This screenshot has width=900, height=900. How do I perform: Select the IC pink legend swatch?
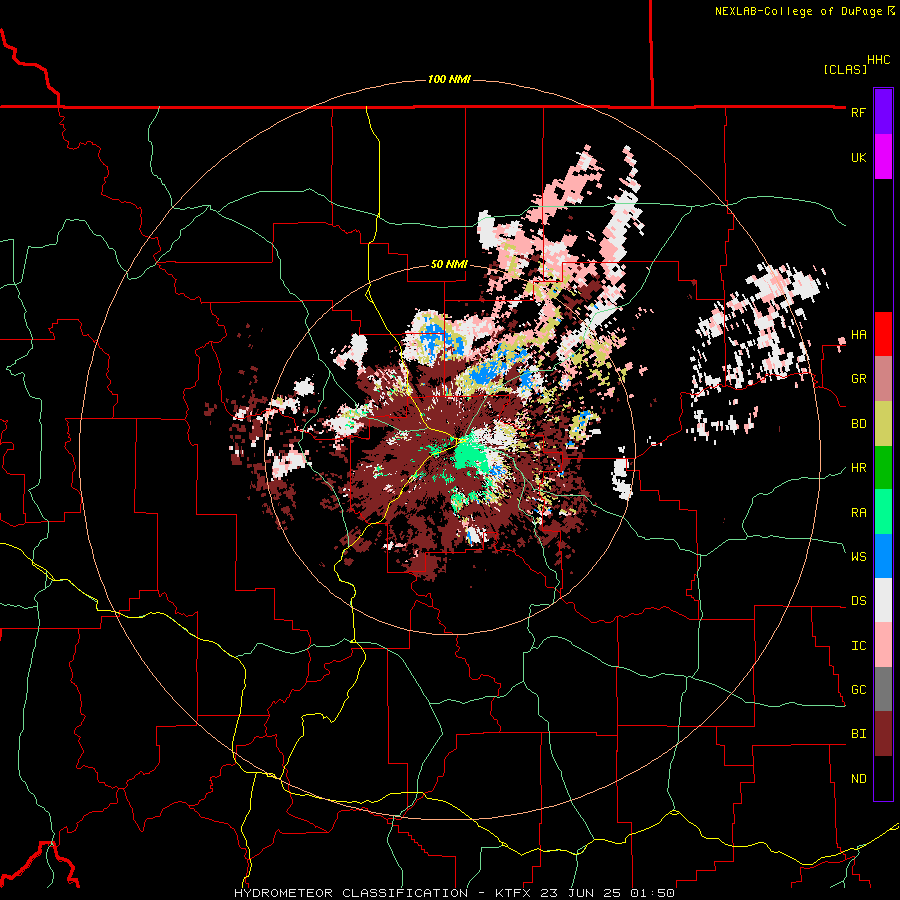point(883,645)
